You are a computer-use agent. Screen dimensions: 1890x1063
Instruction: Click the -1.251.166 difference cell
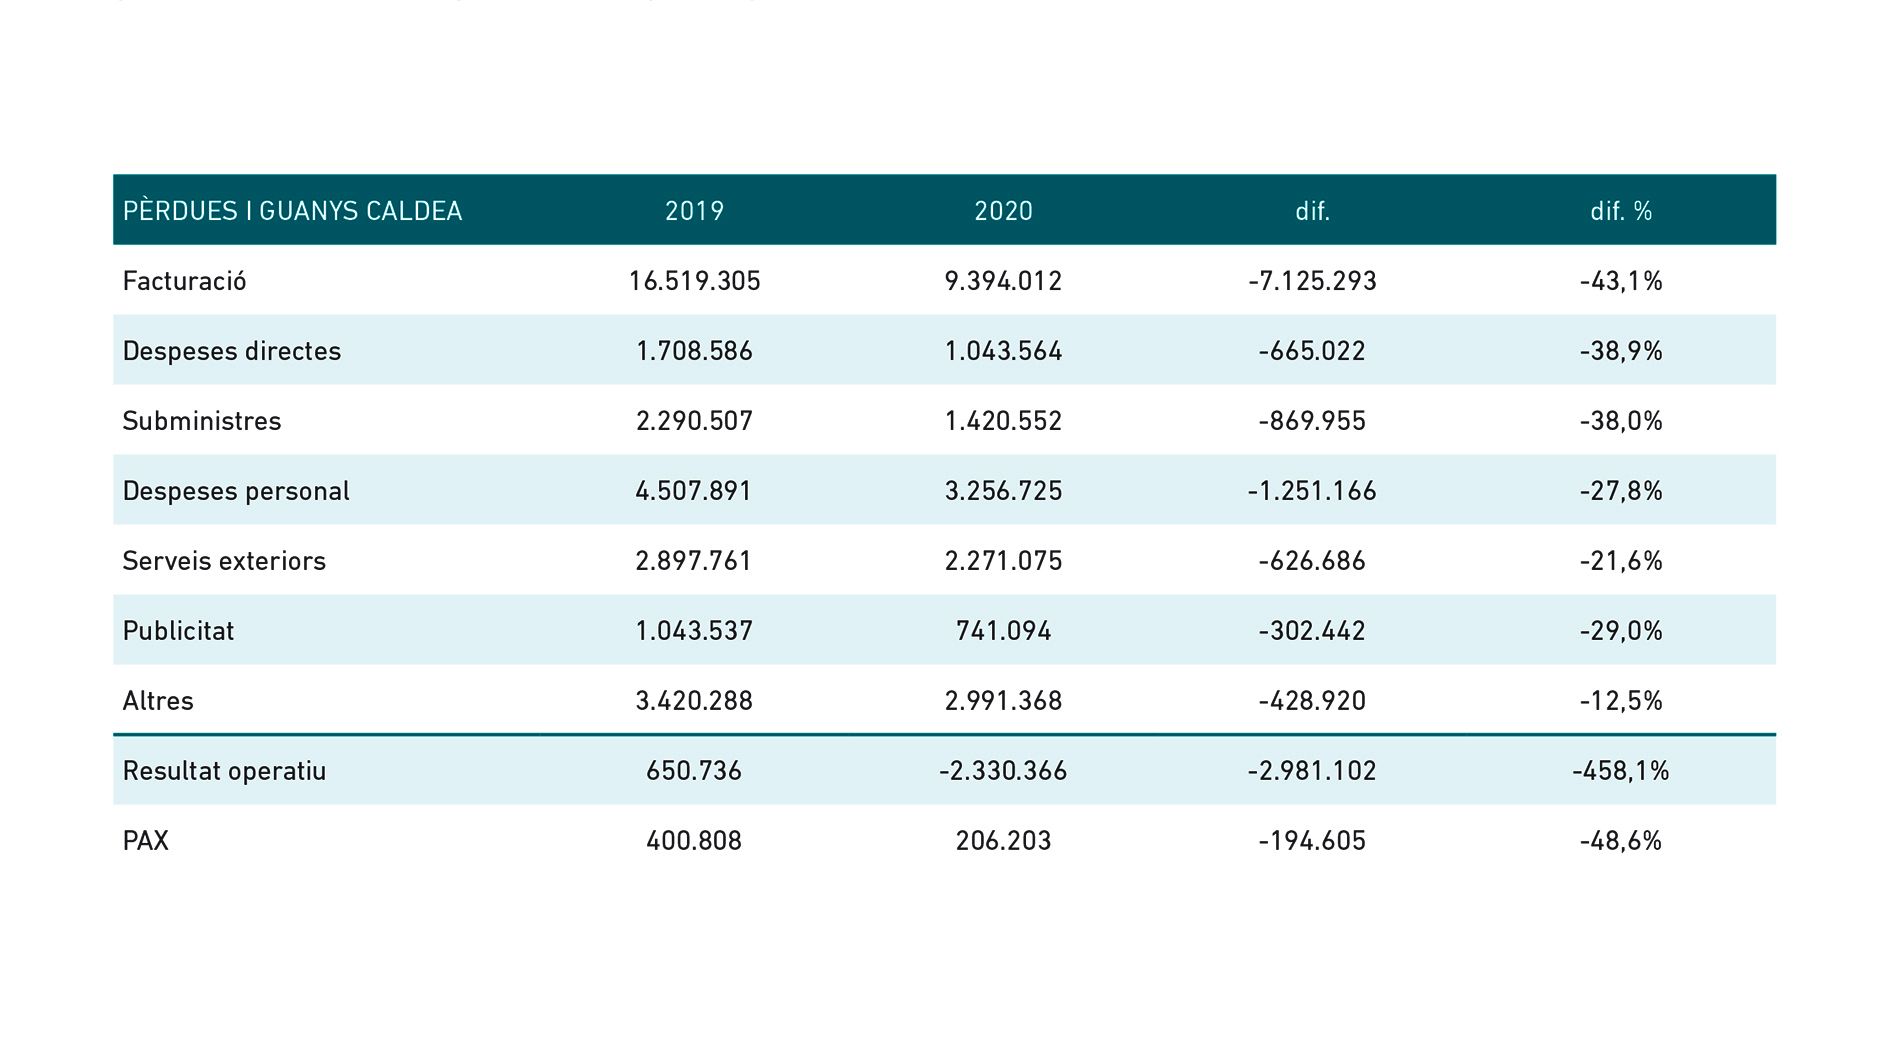point(1312,491)
